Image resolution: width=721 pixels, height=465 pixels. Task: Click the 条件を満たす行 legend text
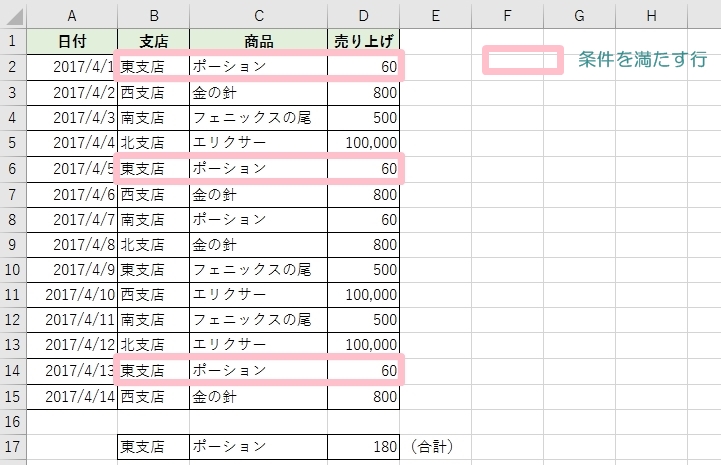tap(642, 60)
